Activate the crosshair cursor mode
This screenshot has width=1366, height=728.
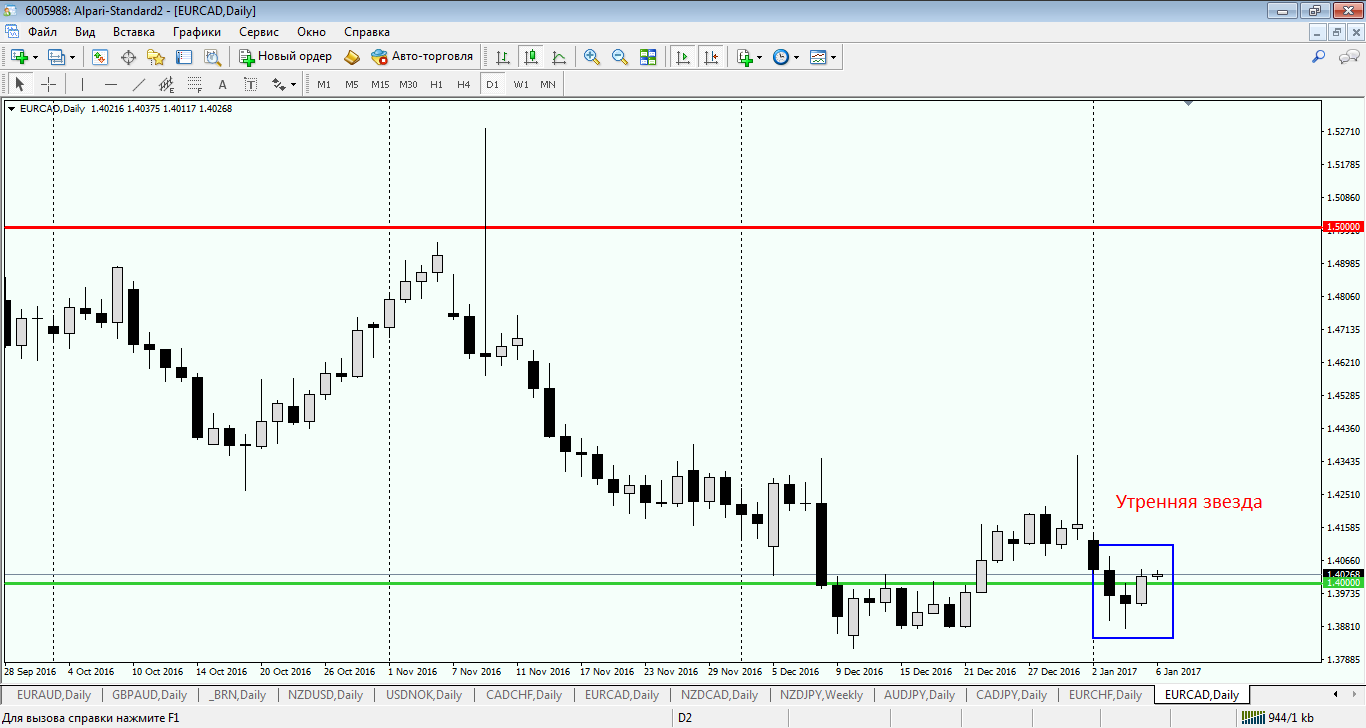coord(48,84)
